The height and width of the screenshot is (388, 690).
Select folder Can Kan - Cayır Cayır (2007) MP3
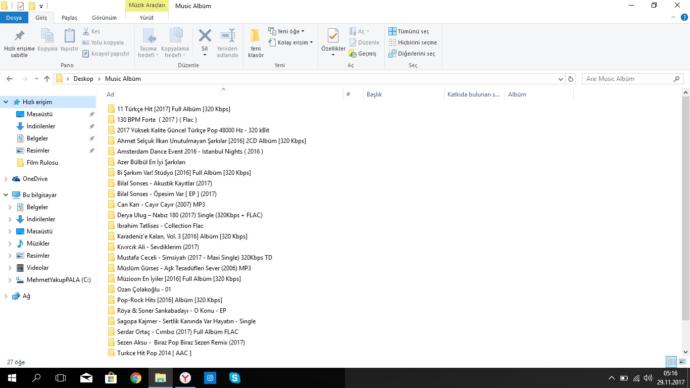tap(161, 205)
